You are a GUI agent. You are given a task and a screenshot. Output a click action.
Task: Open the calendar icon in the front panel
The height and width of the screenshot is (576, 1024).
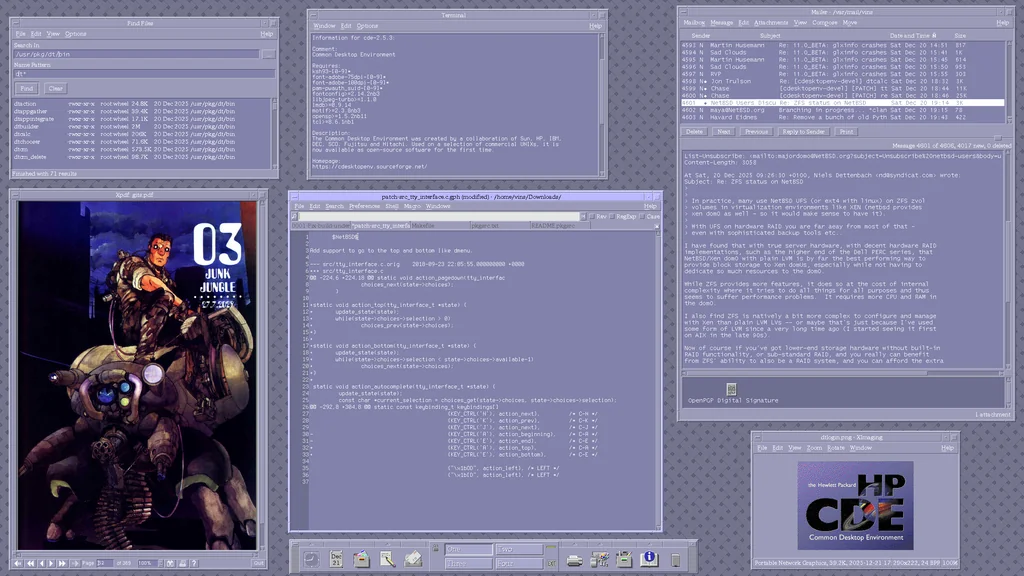pyautogui.click(x=336, y=559)
